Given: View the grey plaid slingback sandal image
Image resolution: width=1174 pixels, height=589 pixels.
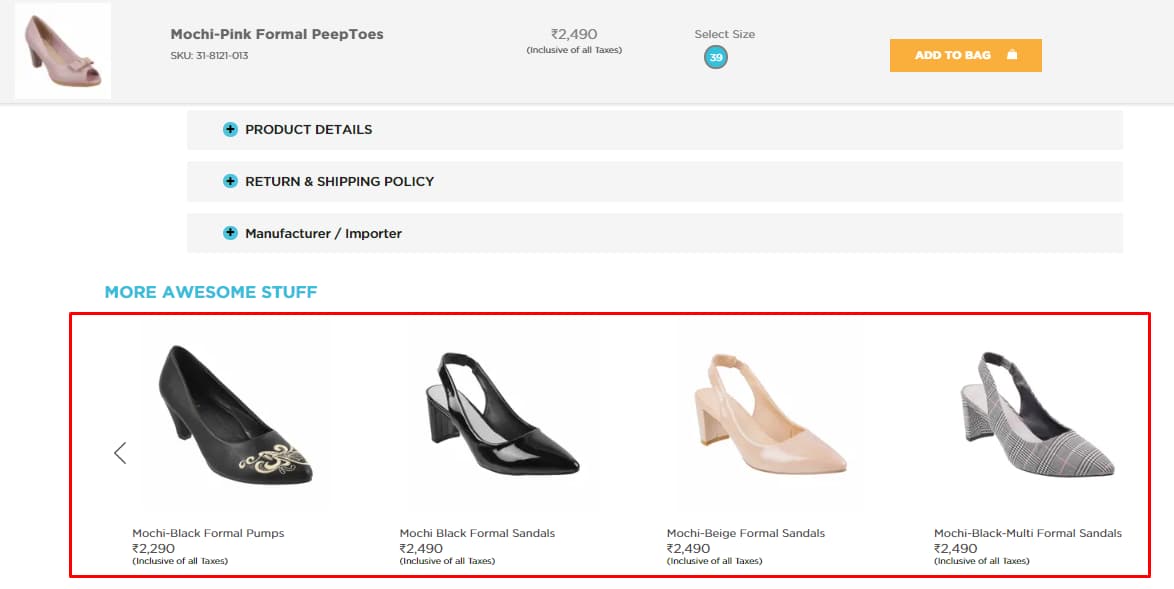Looking at the screenshot, I should coord(1037,417).
